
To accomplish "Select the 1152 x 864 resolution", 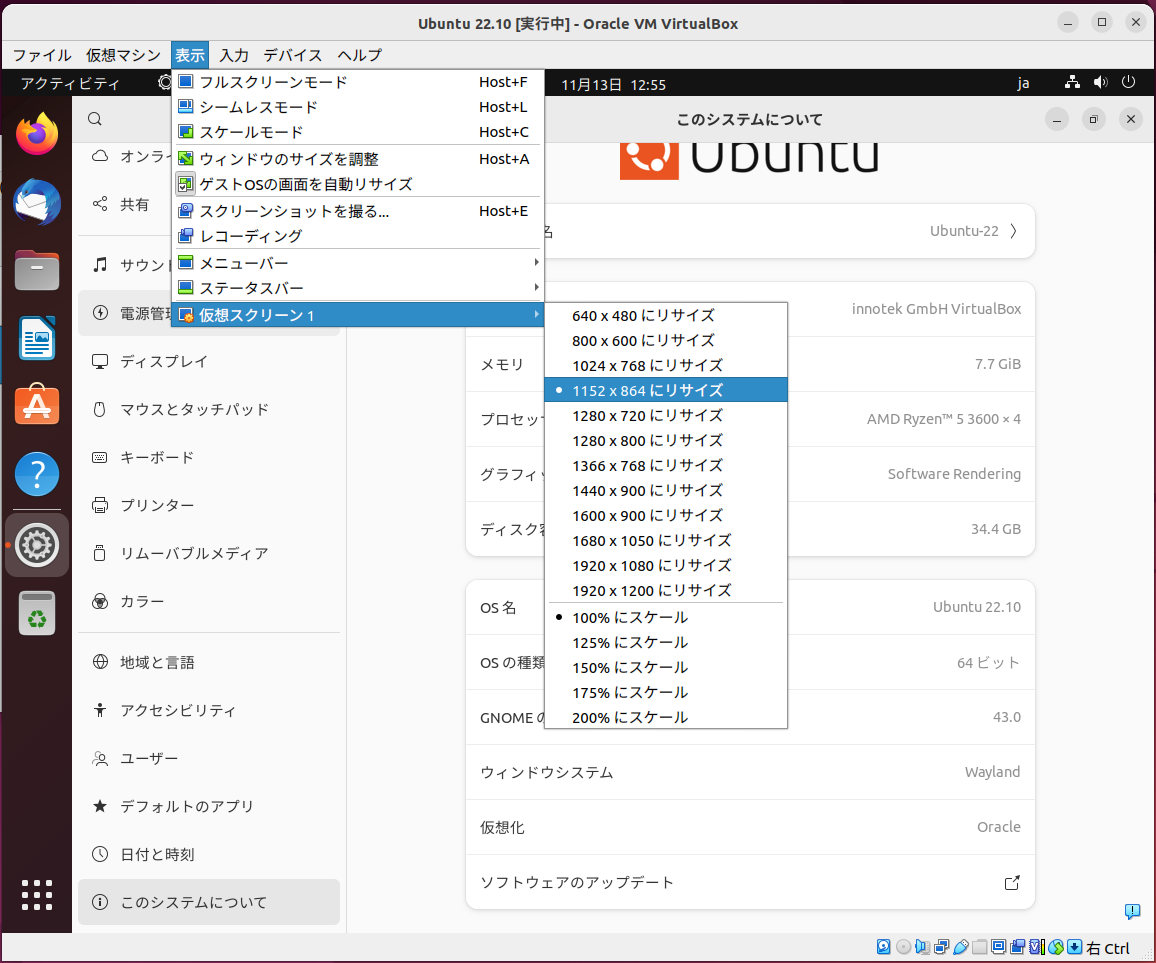I will 666,390.
